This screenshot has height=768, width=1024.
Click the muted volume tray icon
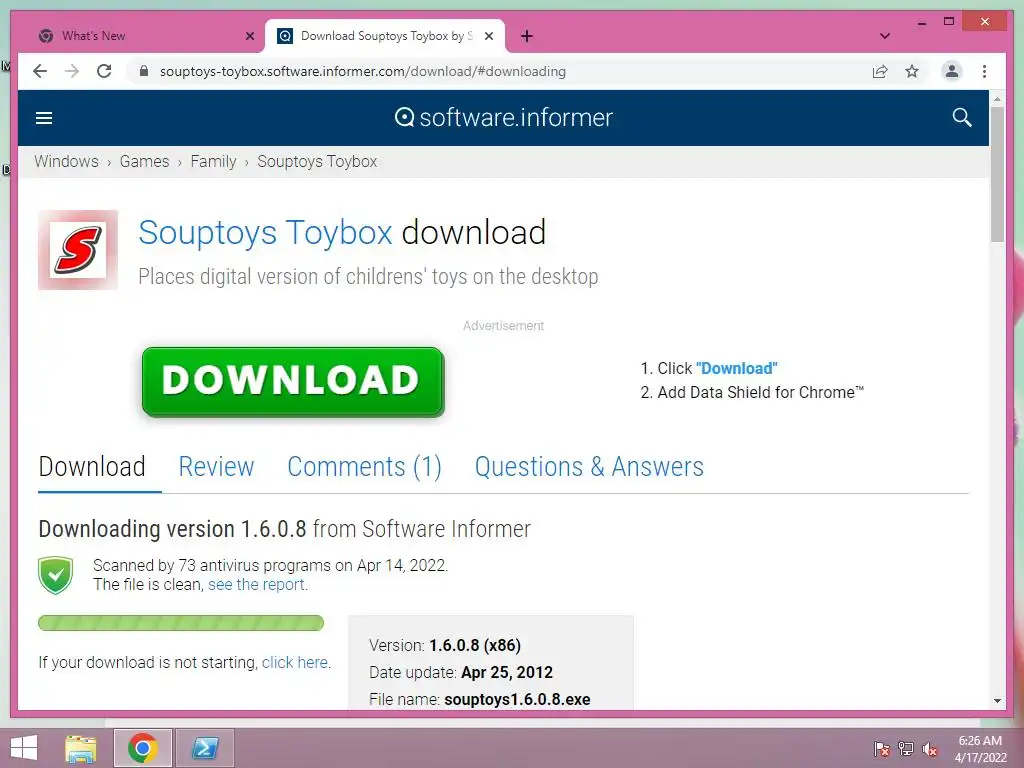930,749
